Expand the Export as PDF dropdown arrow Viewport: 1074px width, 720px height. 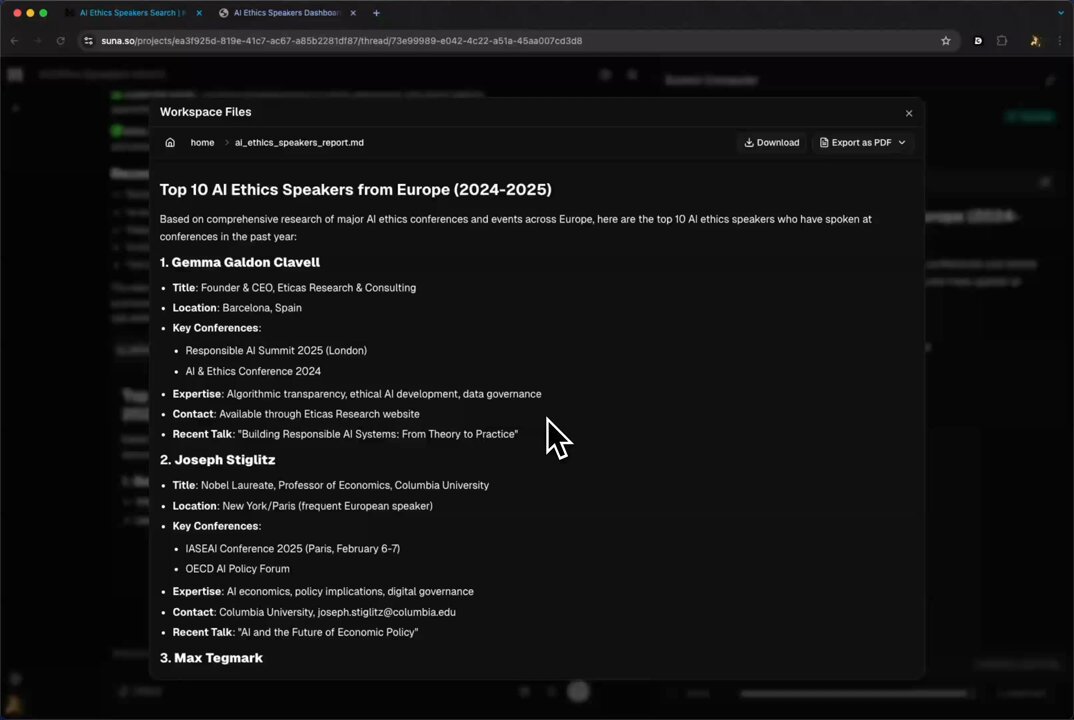tap(902, 142)
